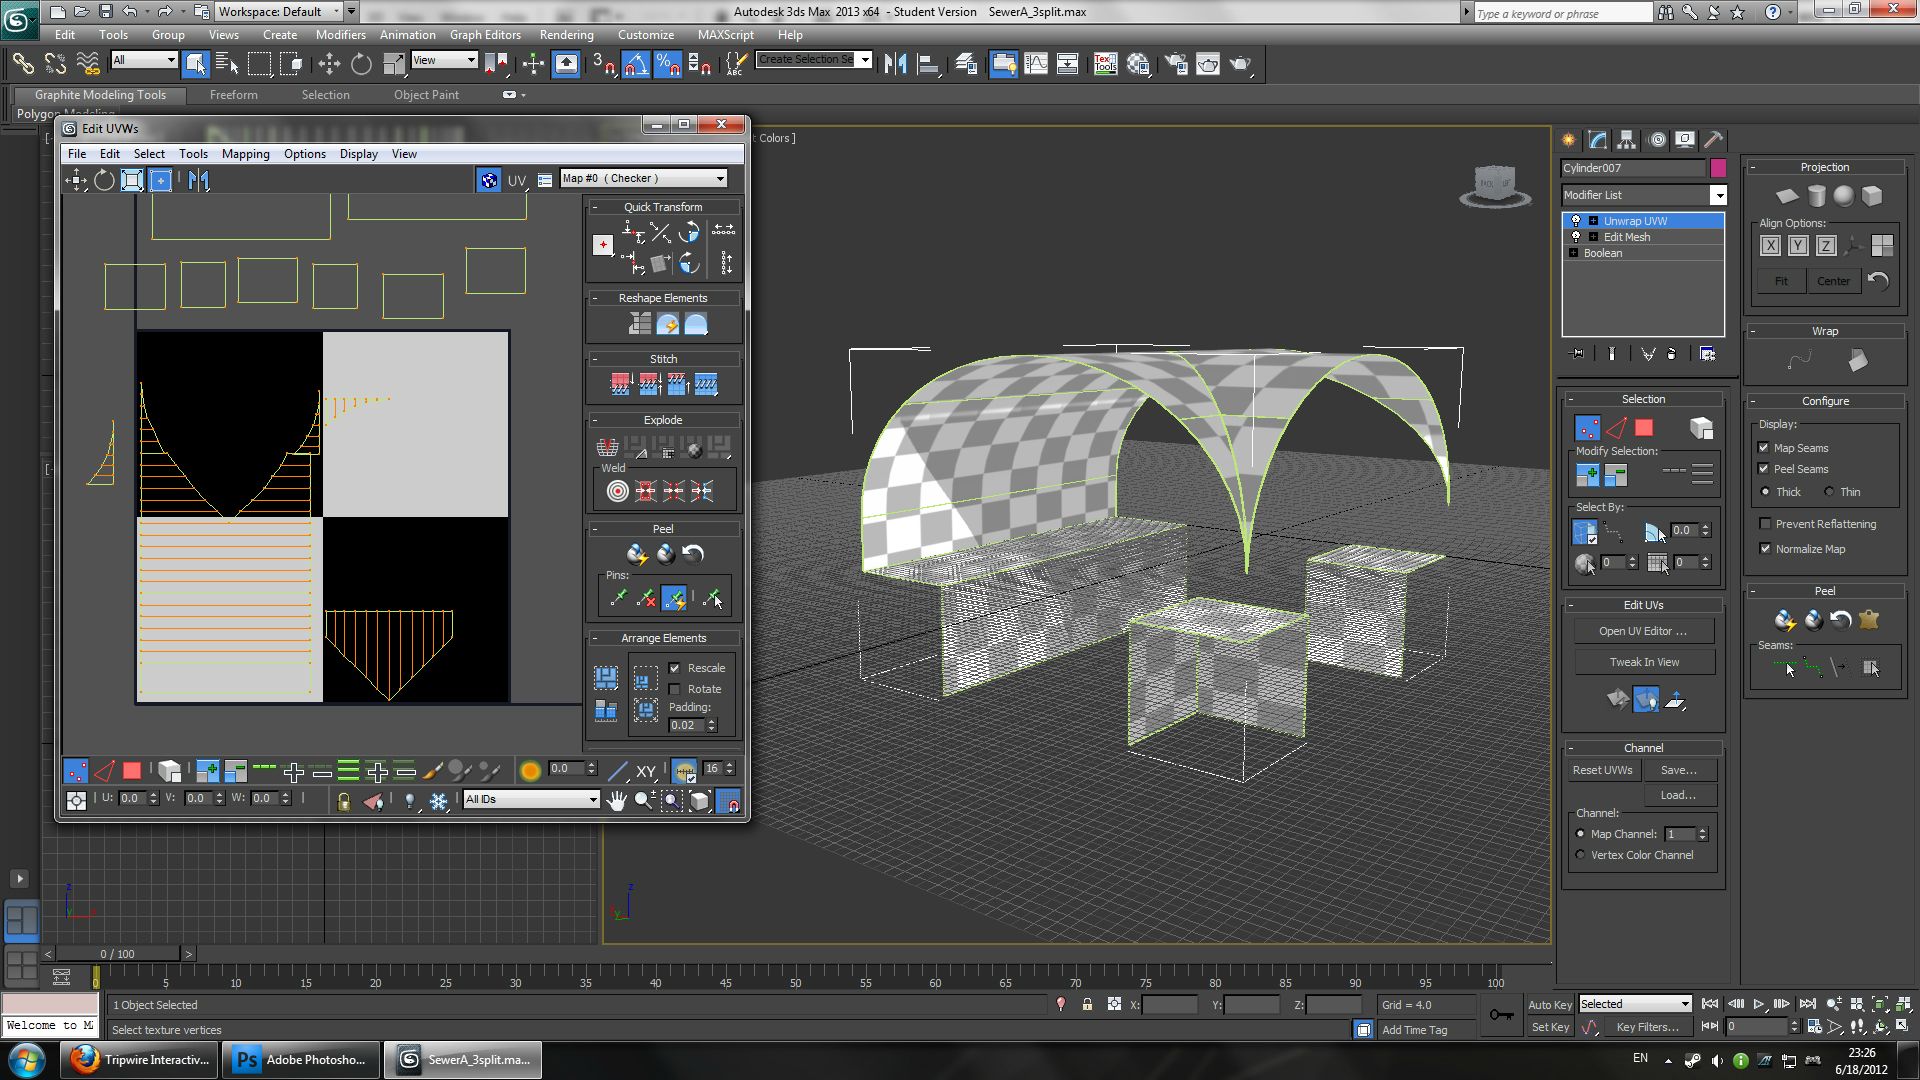This screenshot has width=1920, height=1080.
Task: Click the Pan tool in Edit UVWs
Action: (x=616, y=801)
